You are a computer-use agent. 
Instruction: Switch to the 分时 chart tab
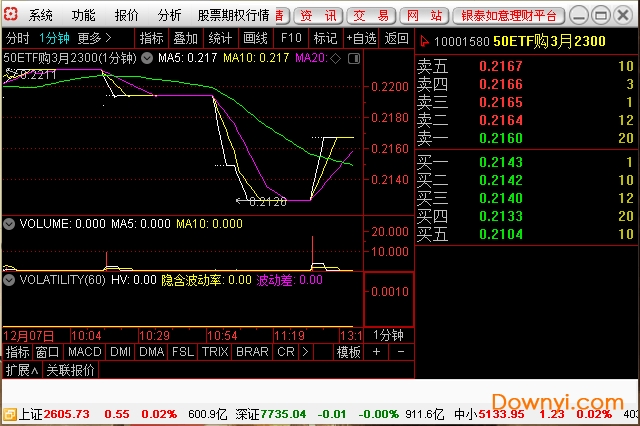tap(18, 39)
